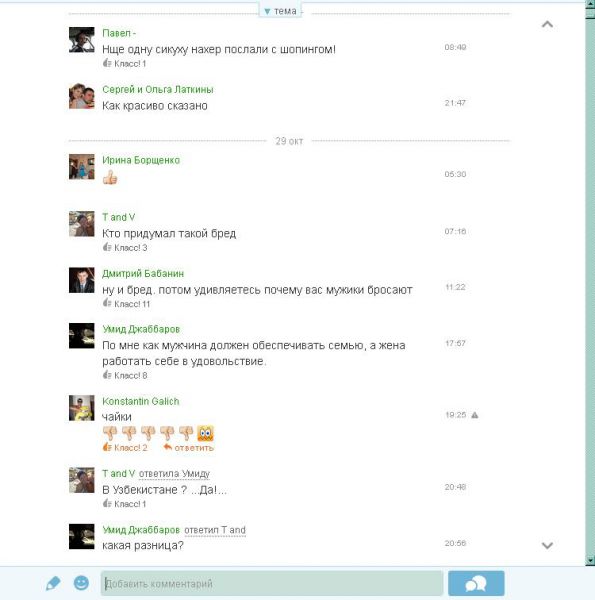Open Дмитрий Бабанин's avatar thumbnail

(x=82, y=280)
